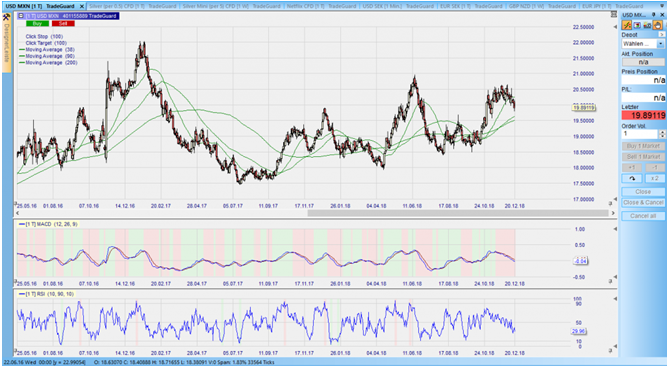The width and height of the screenshot is (667, 366).
Task: Click the arrow button next to Depot
Action: coord(661,34)
